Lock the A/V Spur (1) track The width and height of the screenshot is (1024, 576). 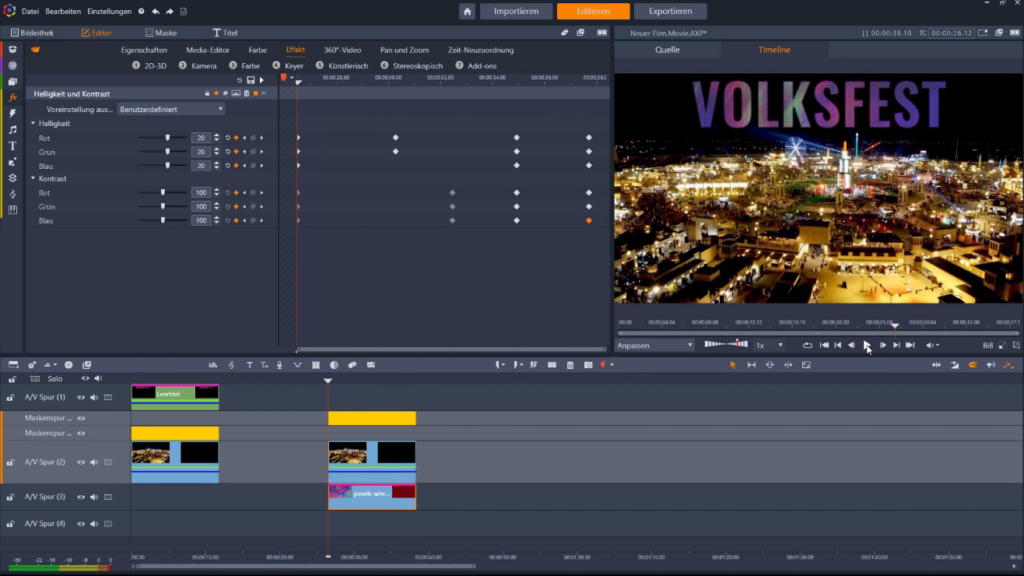(x=10, y=397)
